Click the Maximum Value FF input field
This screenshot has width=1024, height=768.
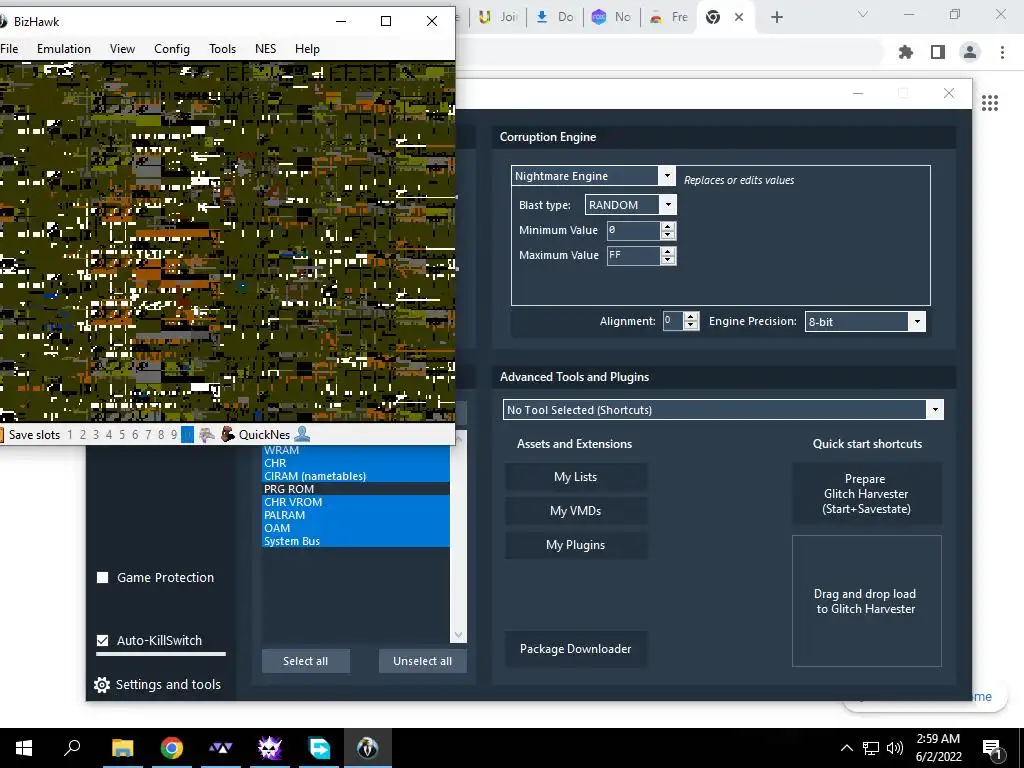[x=633, y=255]
